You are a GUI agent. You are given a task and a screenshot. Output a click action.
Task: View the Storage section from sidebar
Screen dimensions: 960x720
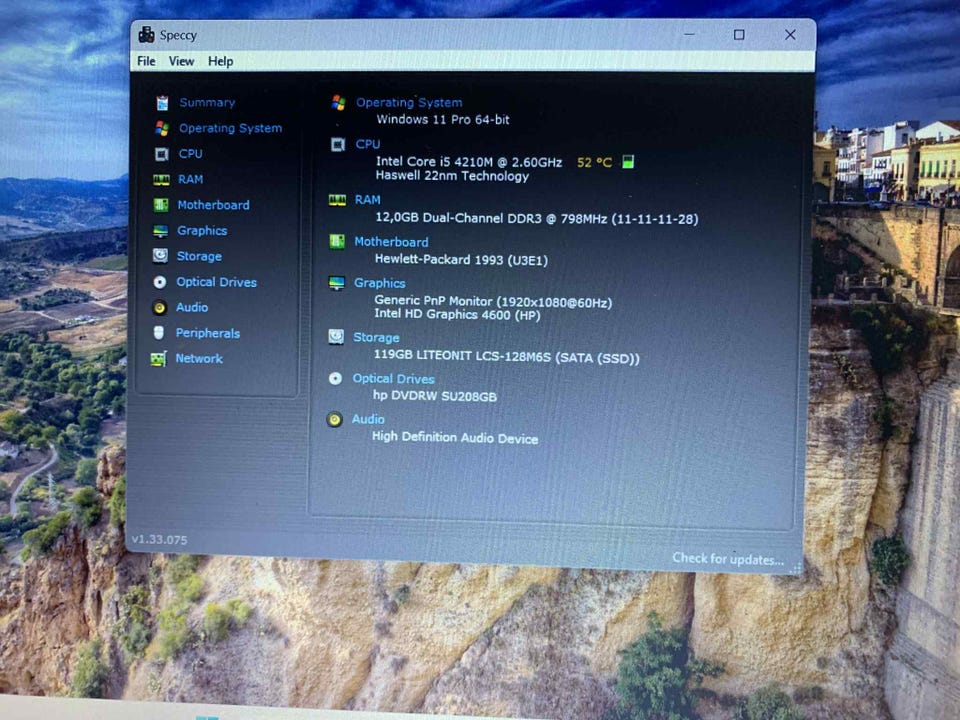[x=199, y=257]
